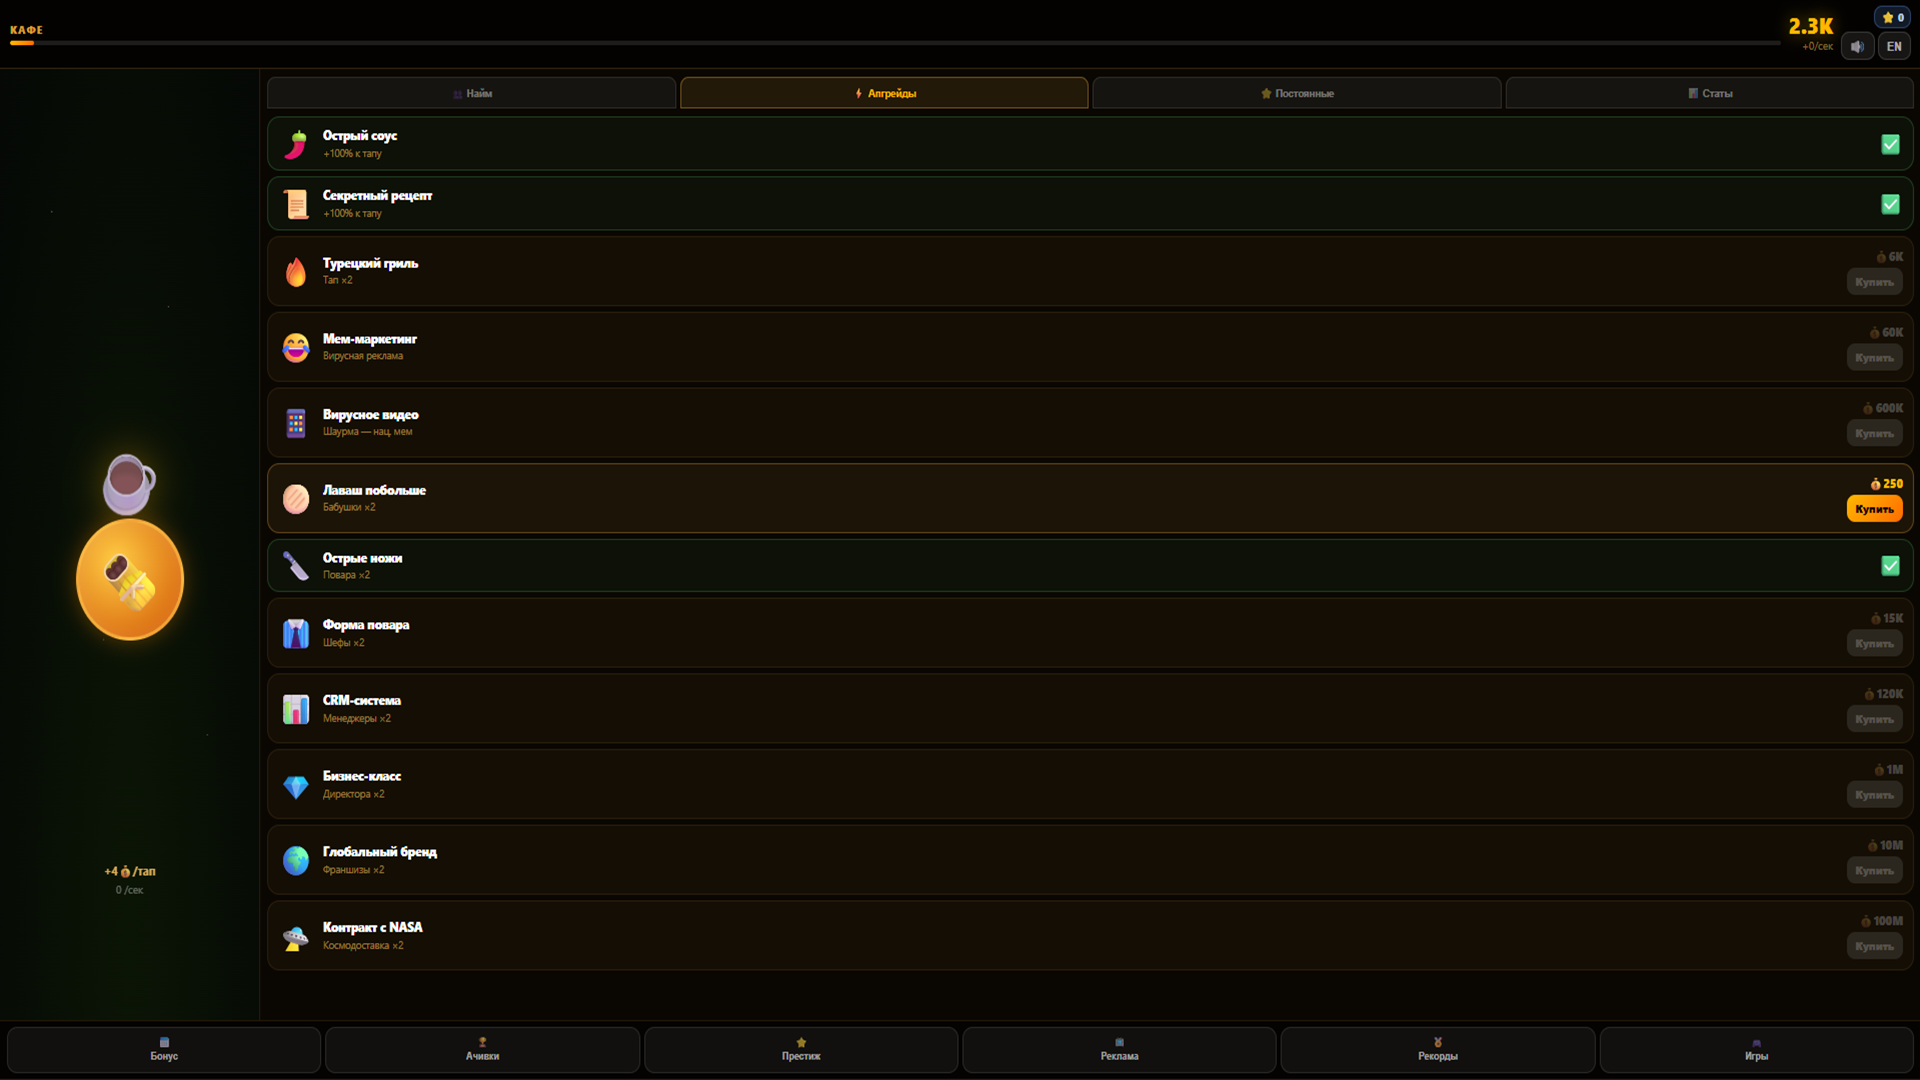
Task: Mute the game sound
Action: tap(1857, 46)
